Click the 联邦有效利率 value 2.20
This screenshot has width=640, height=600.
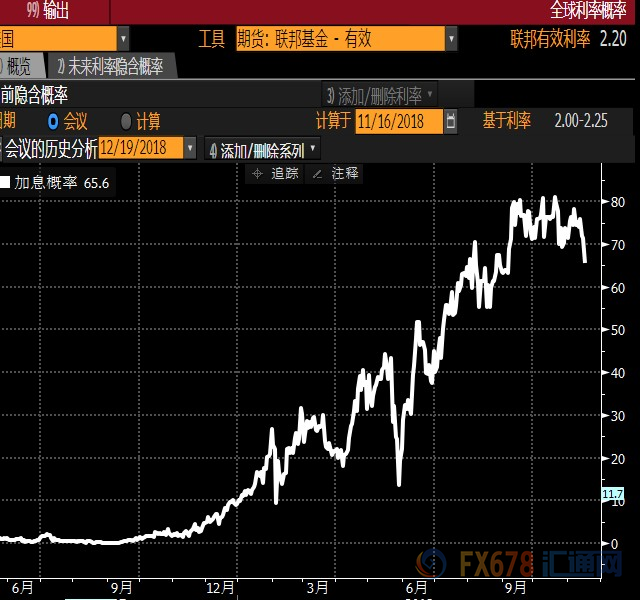tap(613, 39)
